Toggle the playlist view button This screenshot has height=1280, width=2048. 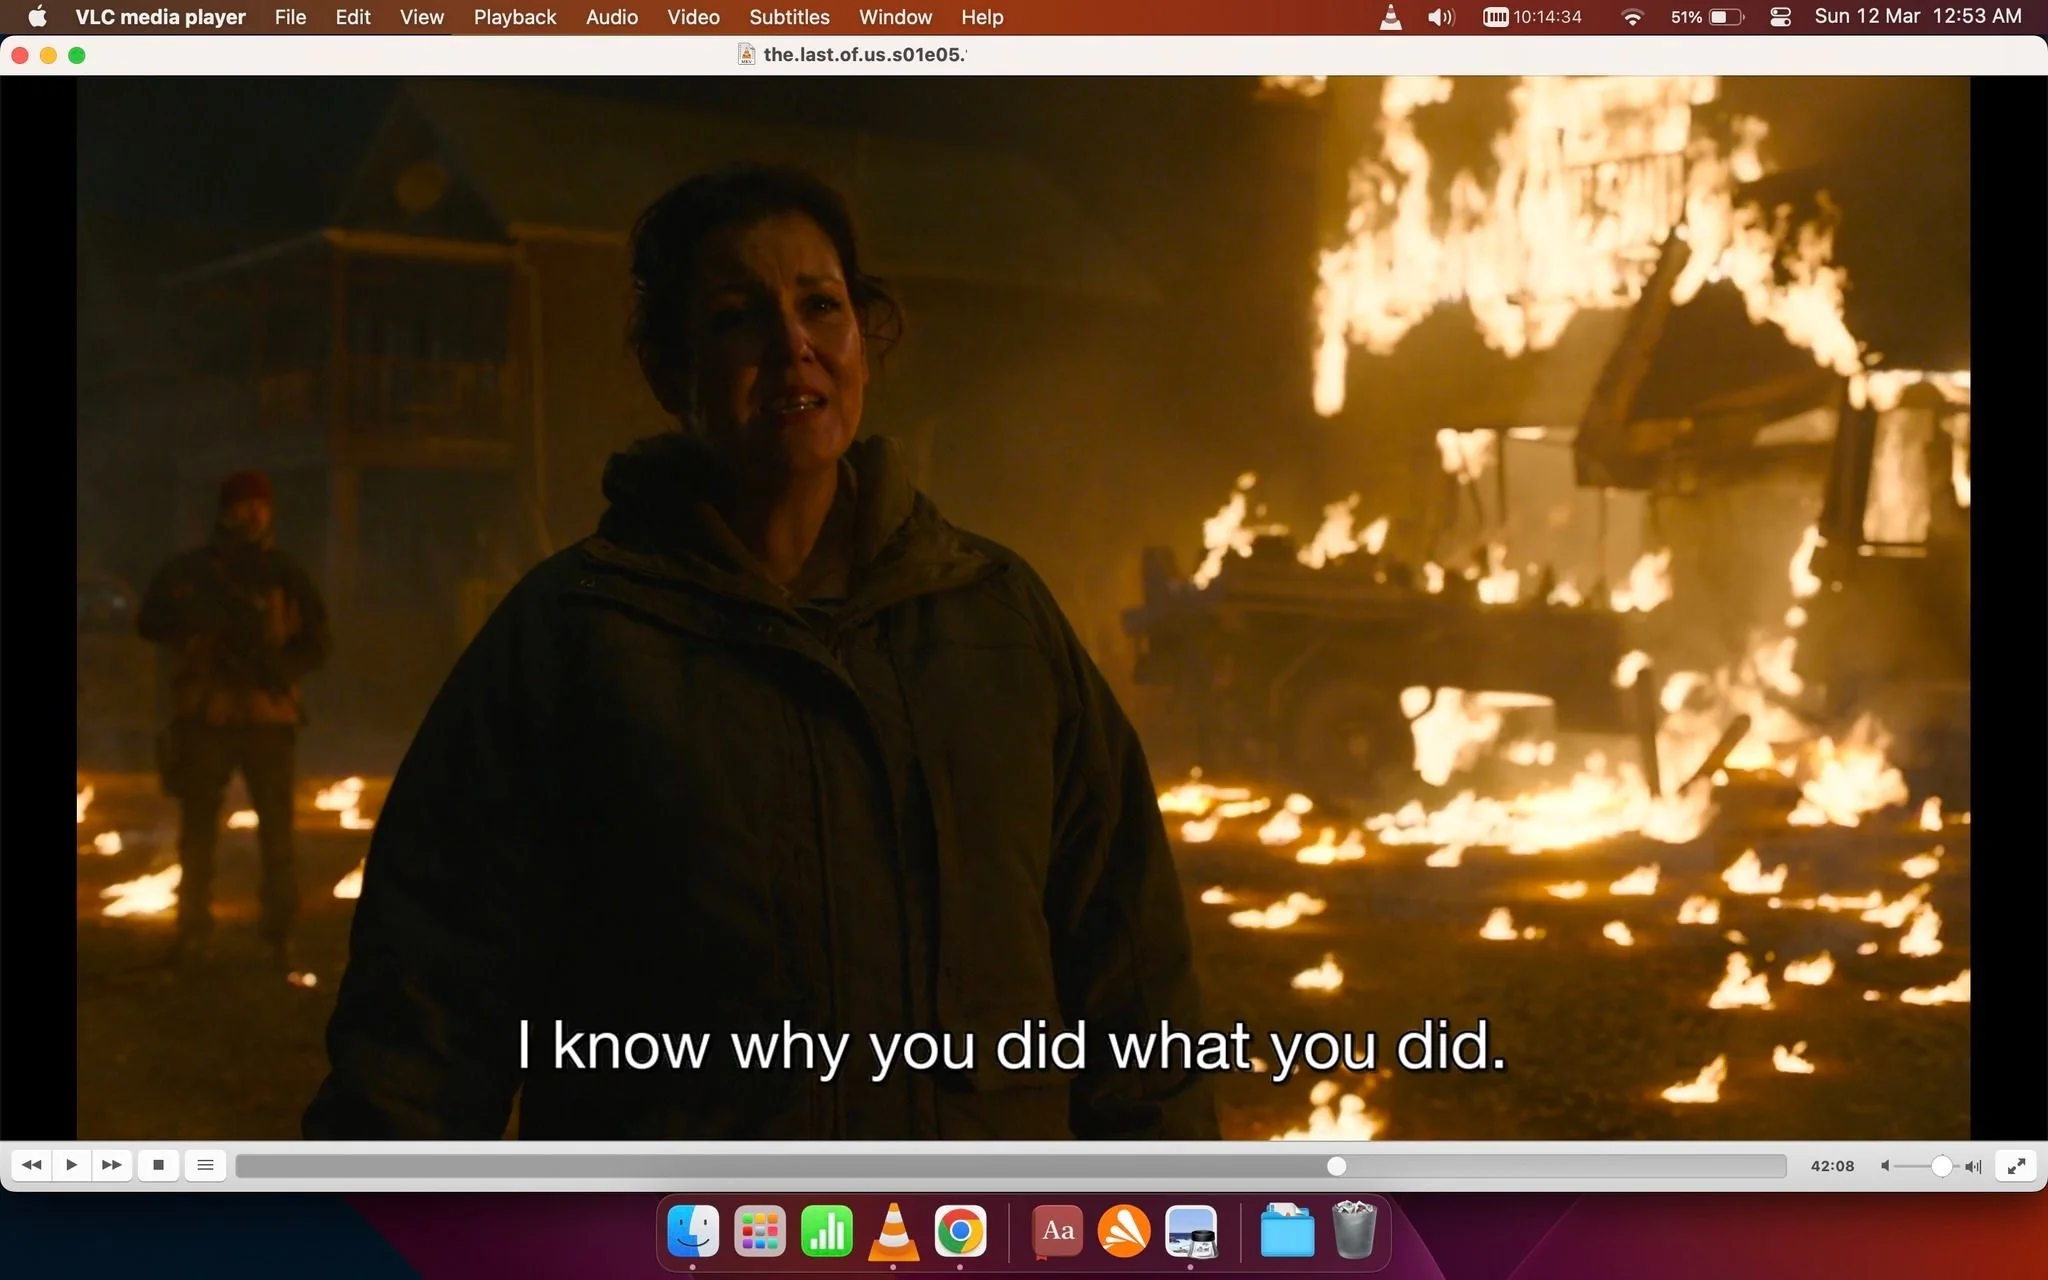(x=205, y=1165)
